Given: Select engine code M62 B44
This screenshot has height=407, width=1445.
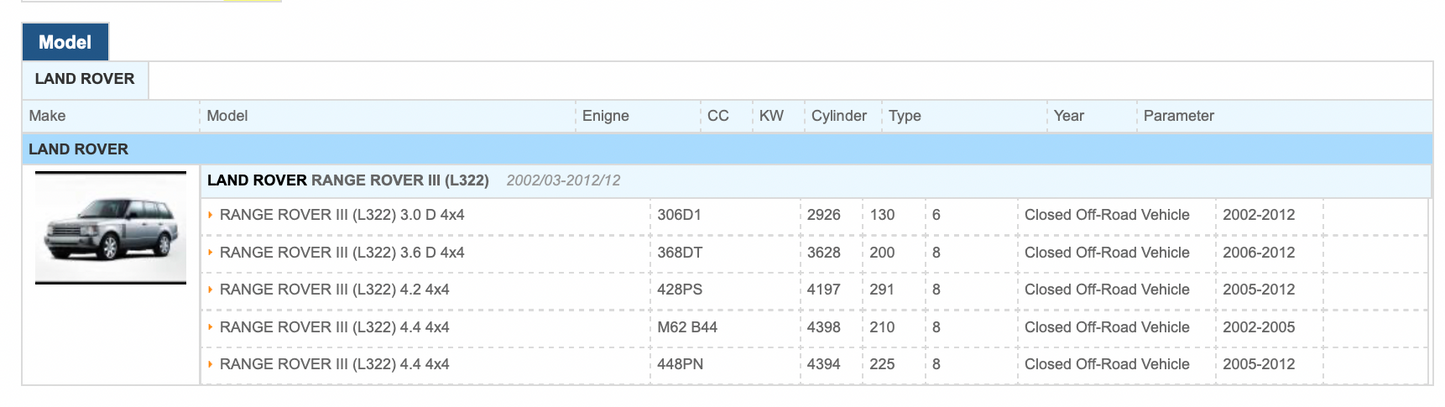Looking at the screenshot, I should pos(688,327).
